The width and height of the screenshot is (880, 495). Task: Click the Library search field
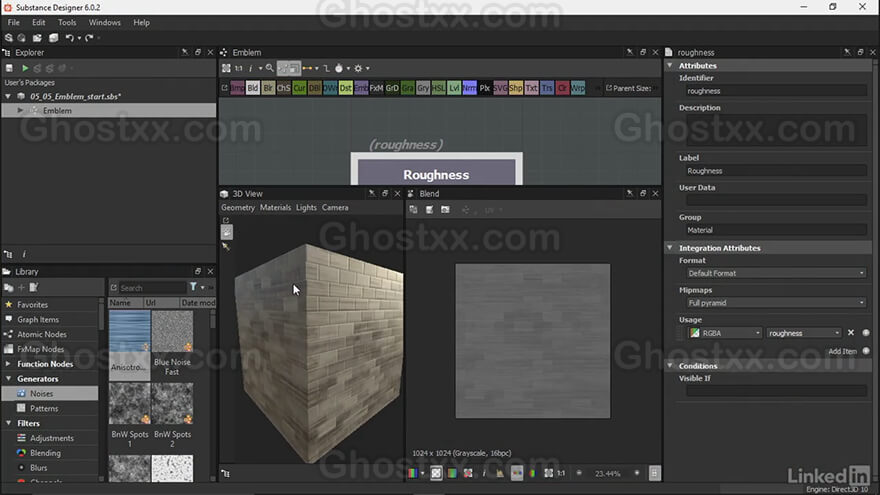pos(152,287)
